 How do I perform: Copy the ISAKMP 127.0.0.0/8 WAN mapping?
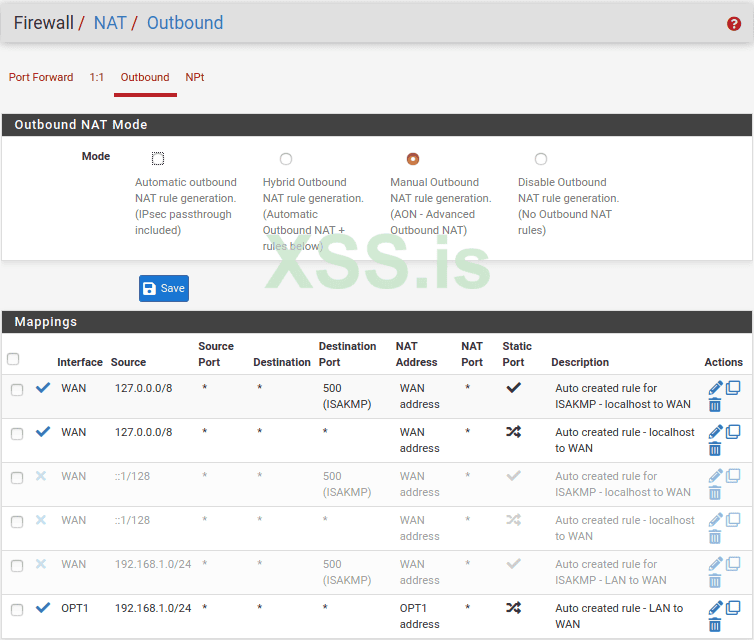coord(733,388)
